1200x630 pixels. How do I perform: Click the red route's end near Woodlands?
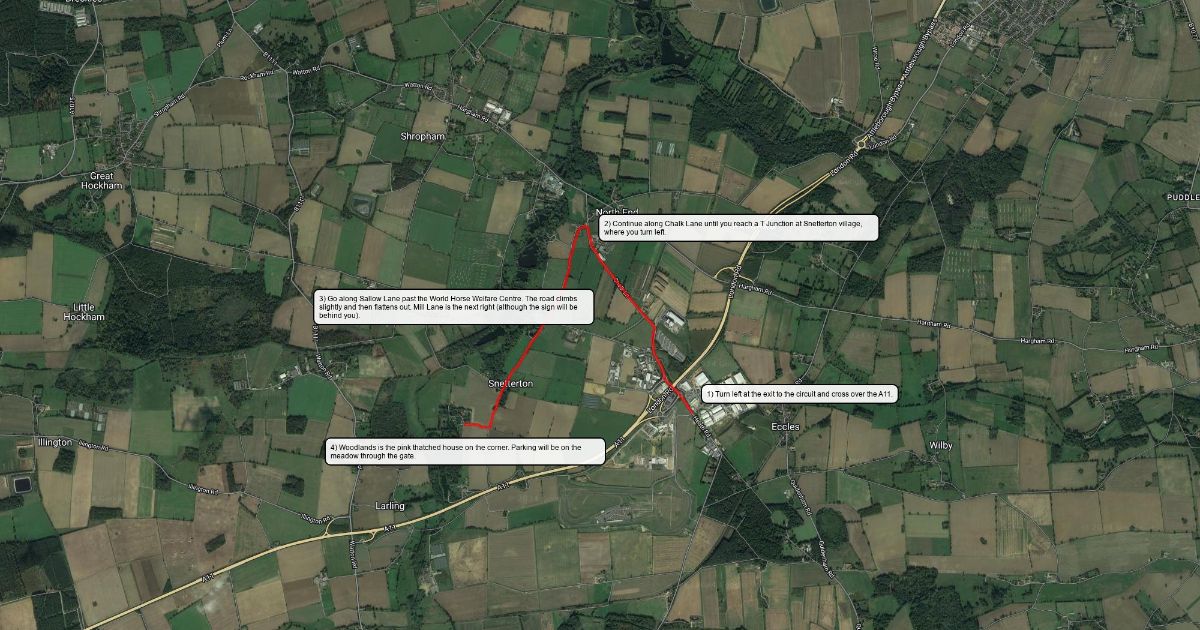click(x=464, y=424)
